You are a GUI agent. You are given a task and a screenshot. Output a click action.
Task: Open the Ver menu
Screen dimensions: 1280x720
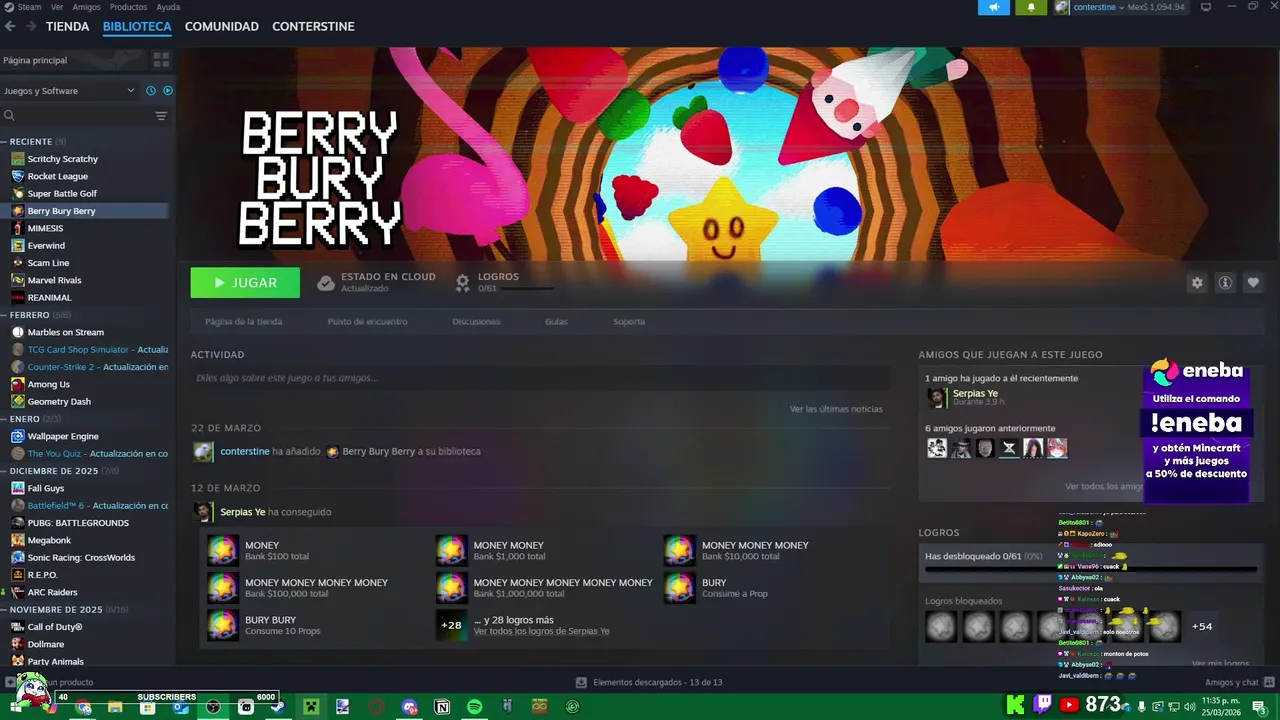(x=57, y=7)
